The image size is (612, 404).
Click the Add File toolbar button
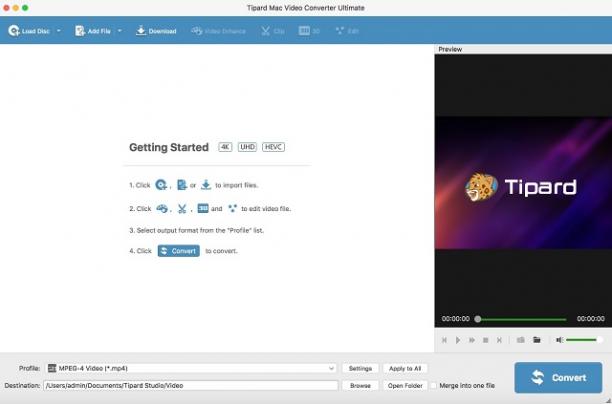[x=93, y=31]
